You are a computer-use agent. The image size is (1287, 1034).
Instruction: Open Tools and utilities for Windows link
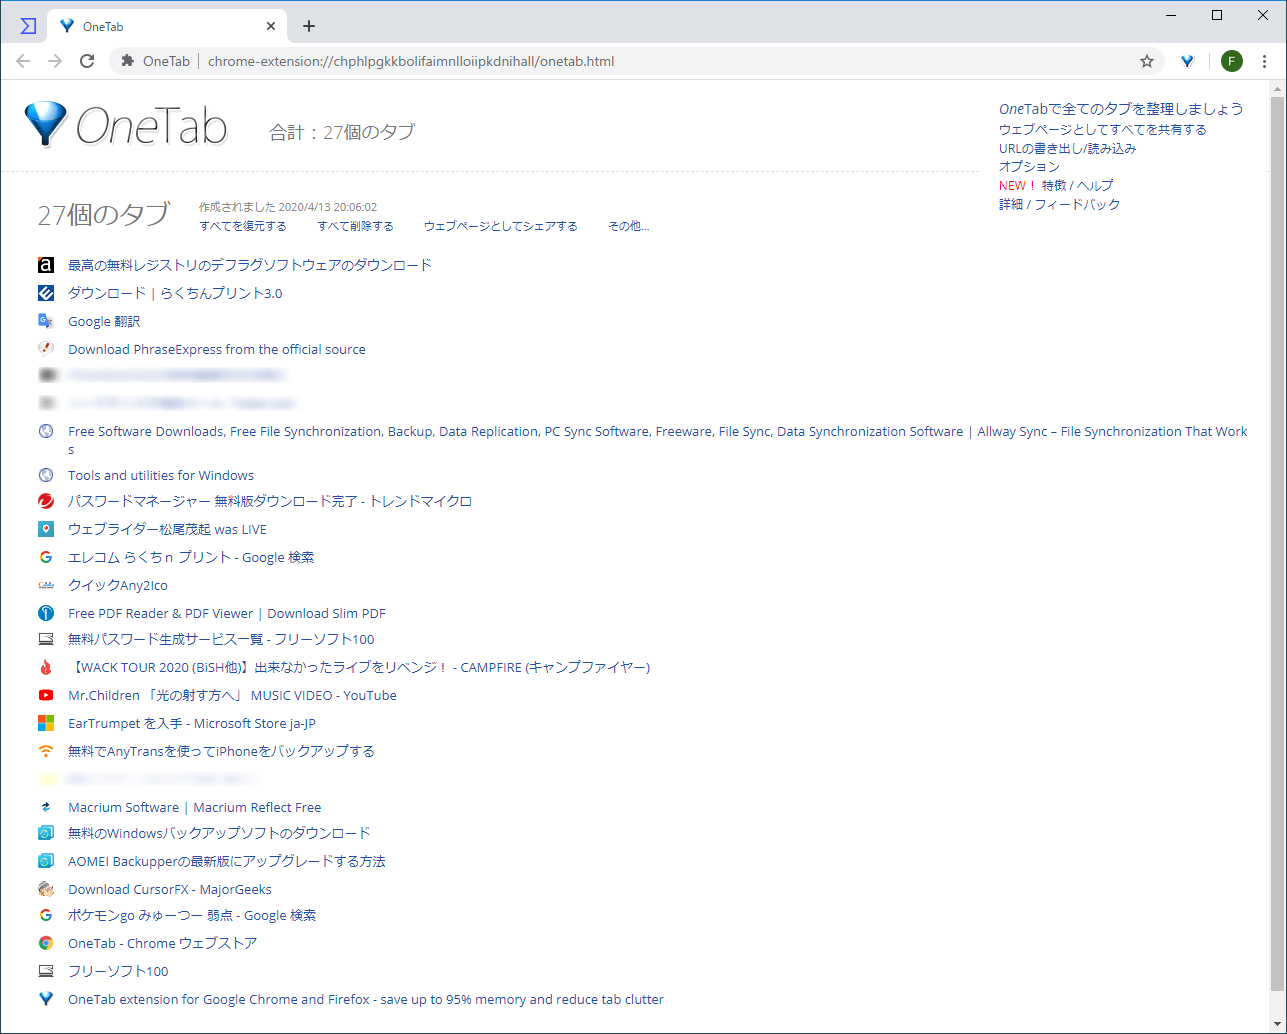click(161, 475)
